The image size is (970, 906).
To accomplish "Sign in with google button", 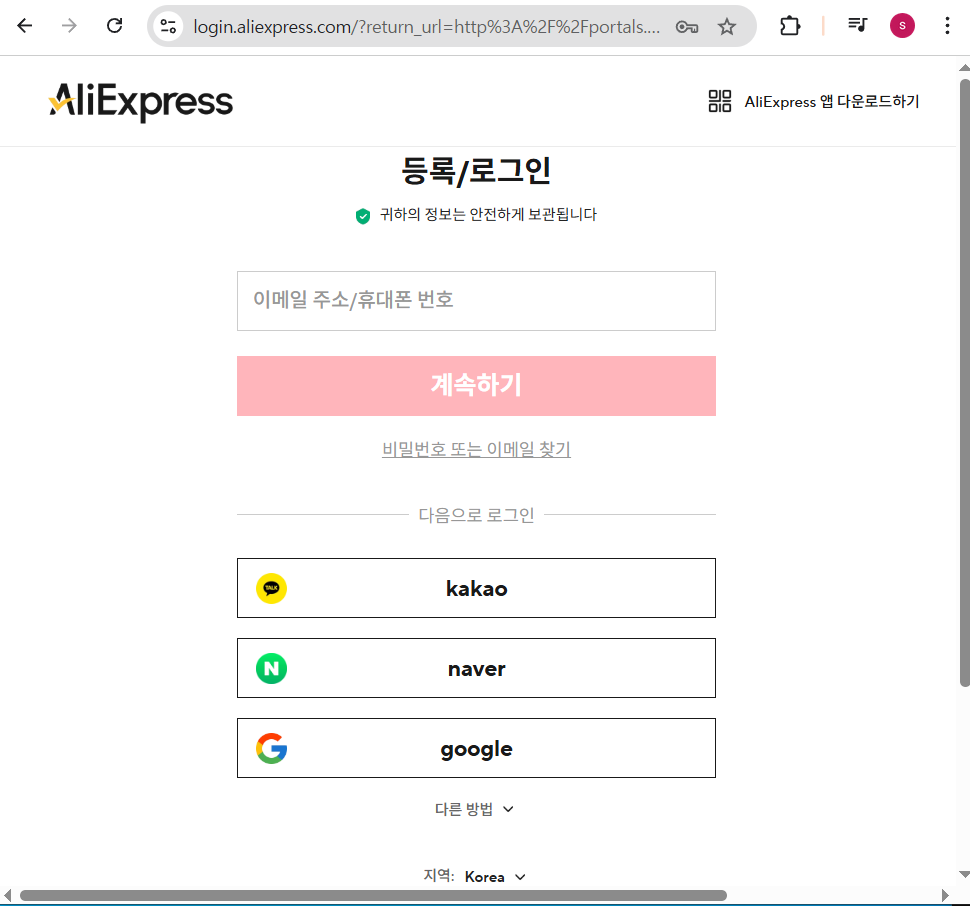I will (x=476, y=748).
